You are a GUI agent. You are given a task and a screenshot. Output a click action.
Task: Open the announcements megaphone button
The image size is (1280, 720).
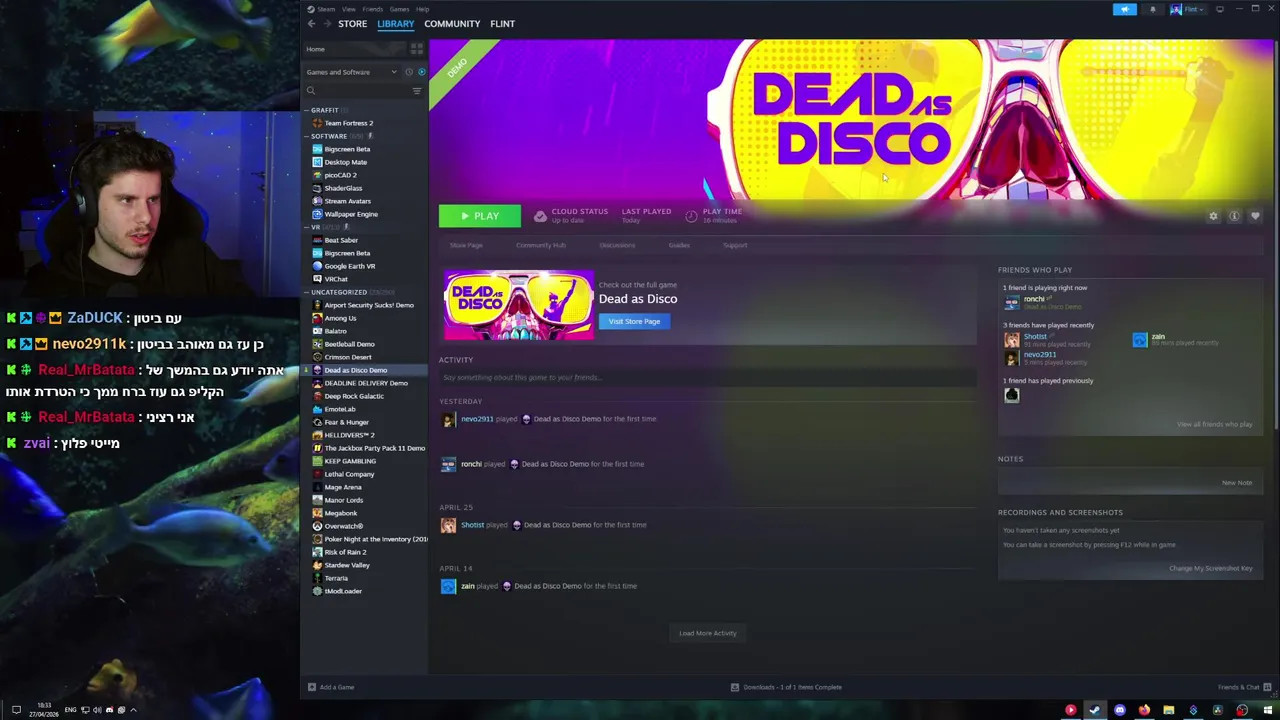(1125, 9)
